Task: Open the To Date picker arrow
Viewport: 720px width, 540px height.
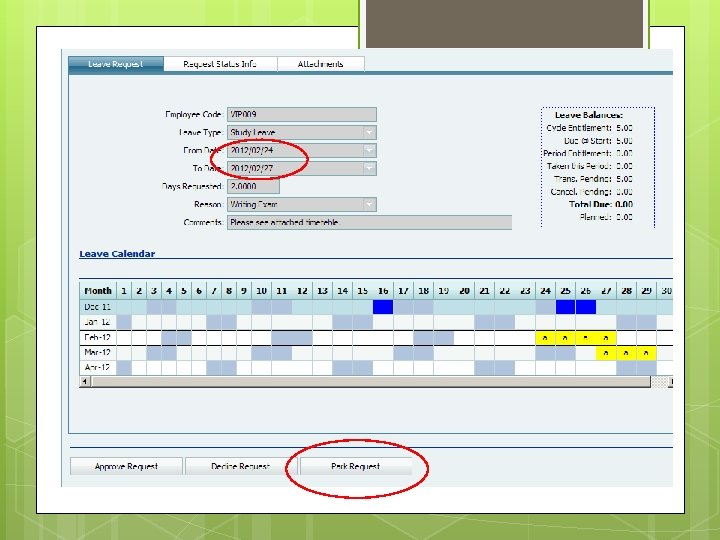Action: click(369, 168)
